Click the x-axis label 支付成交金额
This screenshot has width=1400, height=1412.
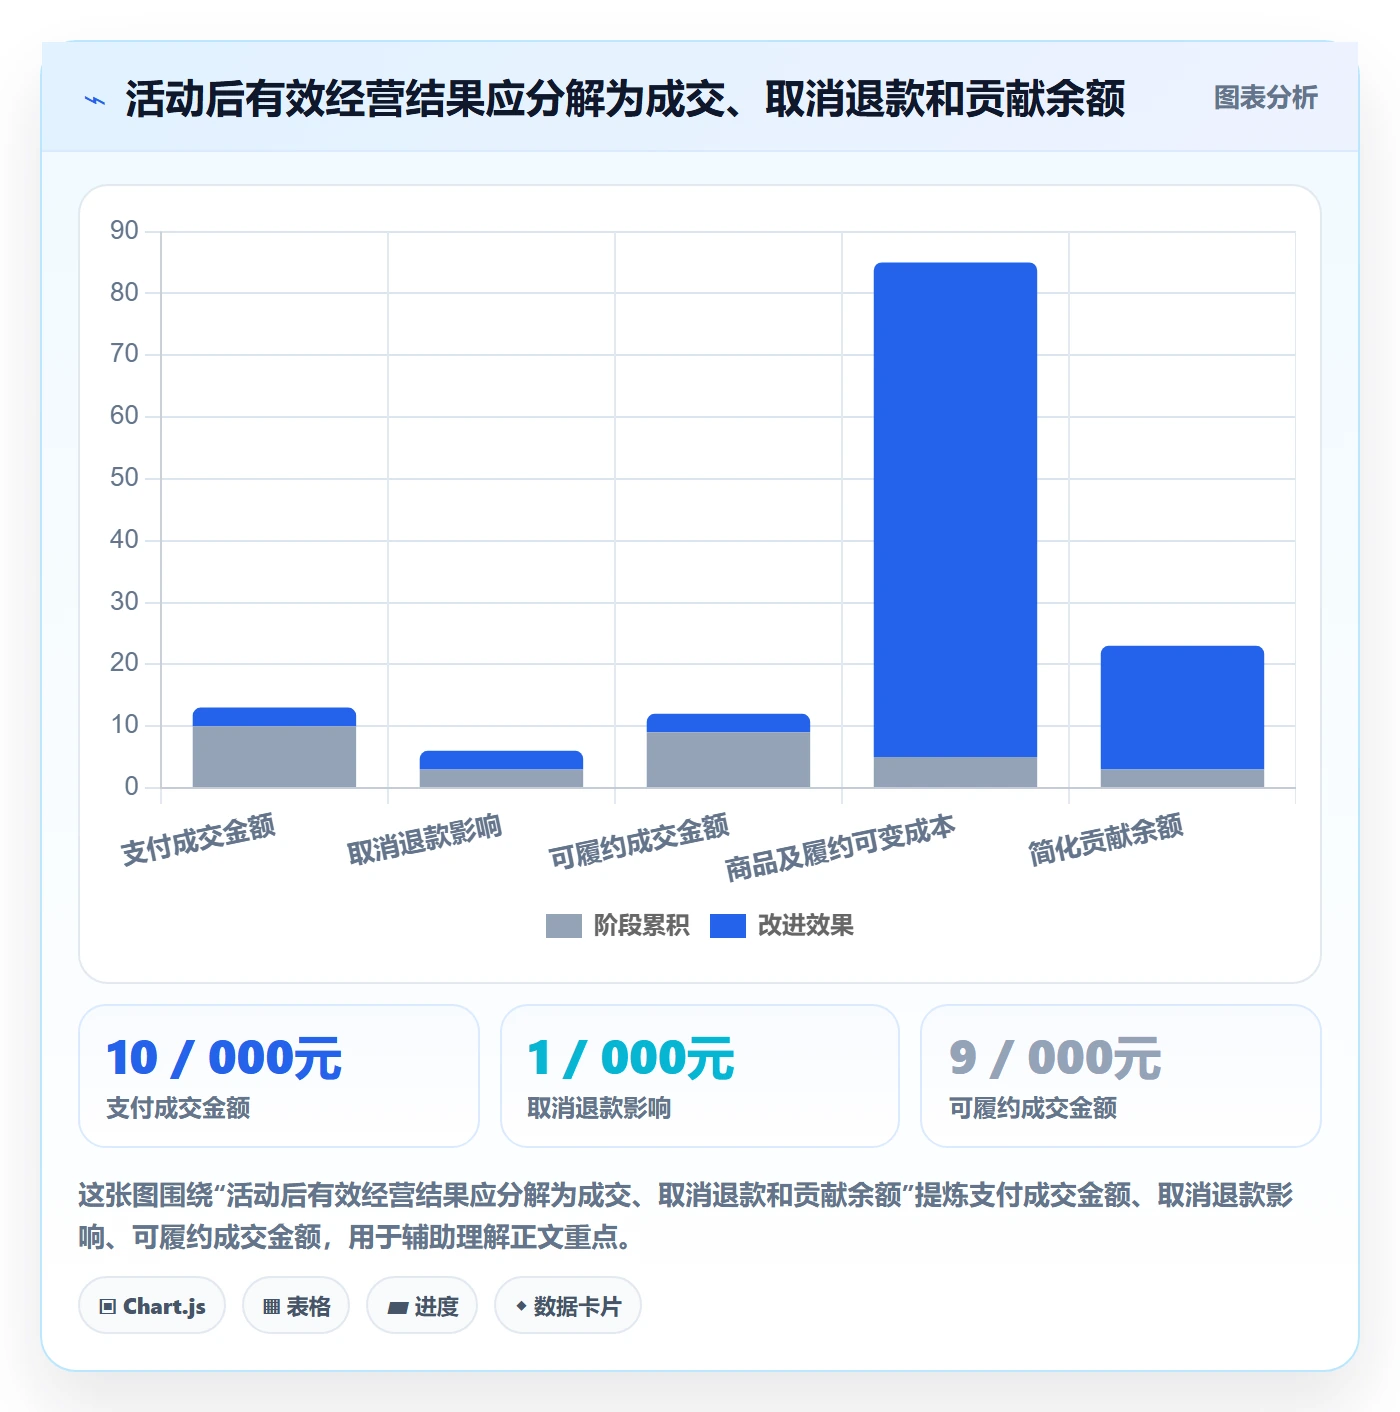click(198, 840)
